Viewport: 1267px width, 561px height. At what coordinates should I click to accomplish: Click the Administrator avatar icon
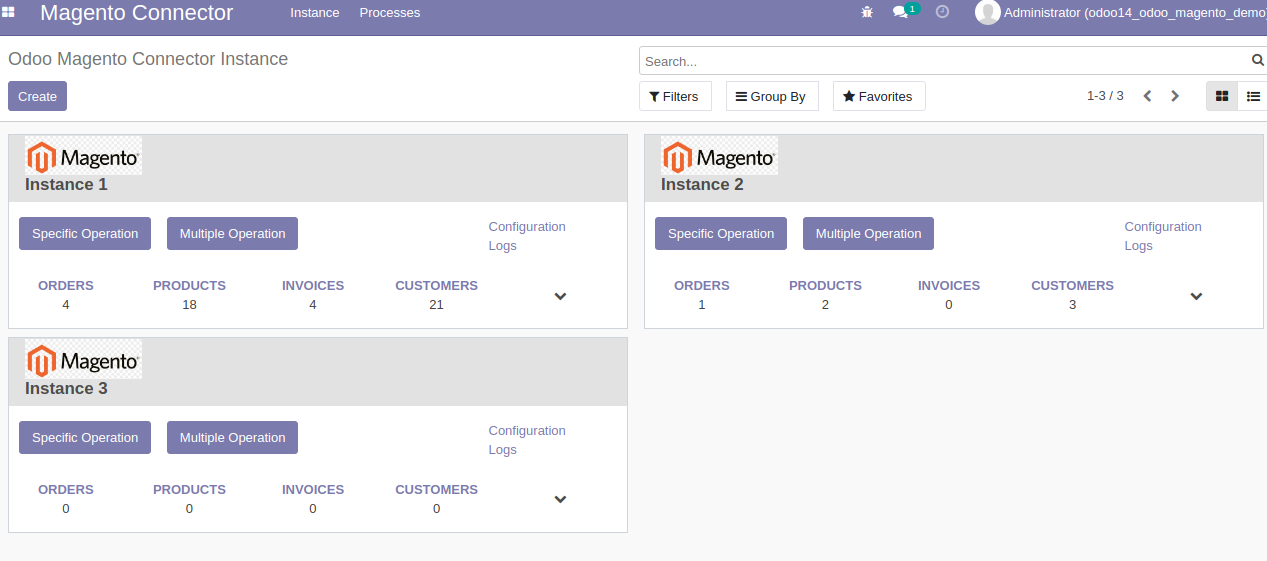click(x=988, y=12)
